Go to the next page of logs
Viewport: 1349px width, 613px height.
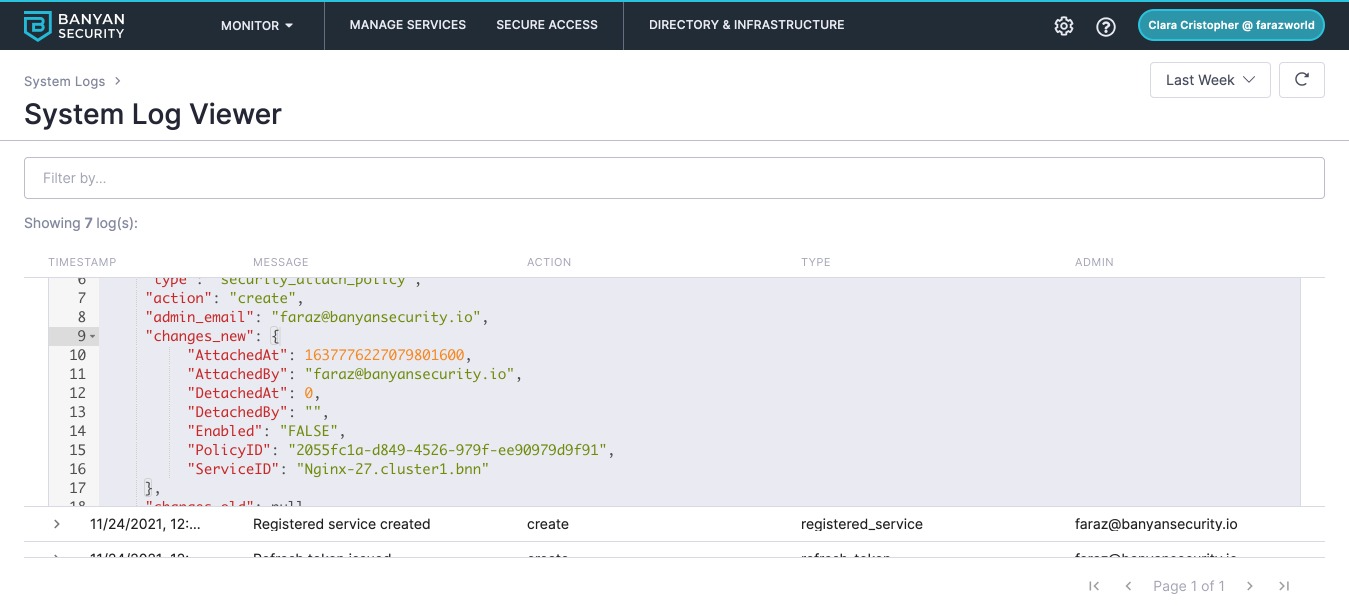[x=1250, y=586]
